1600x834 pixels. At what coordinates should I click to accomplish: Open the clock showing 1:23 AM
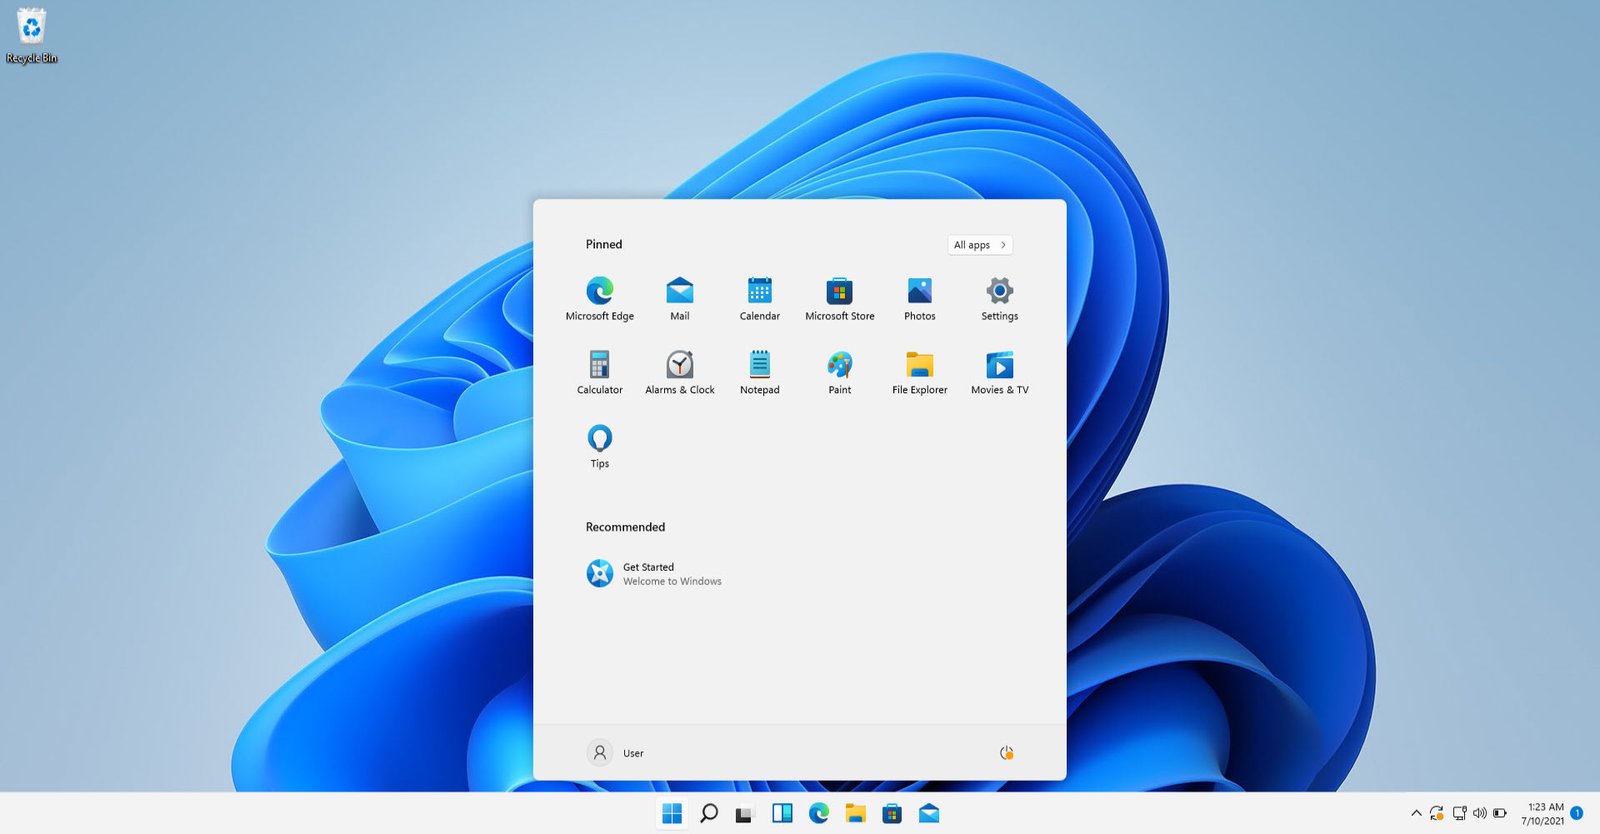click(x=1543, y=814)
